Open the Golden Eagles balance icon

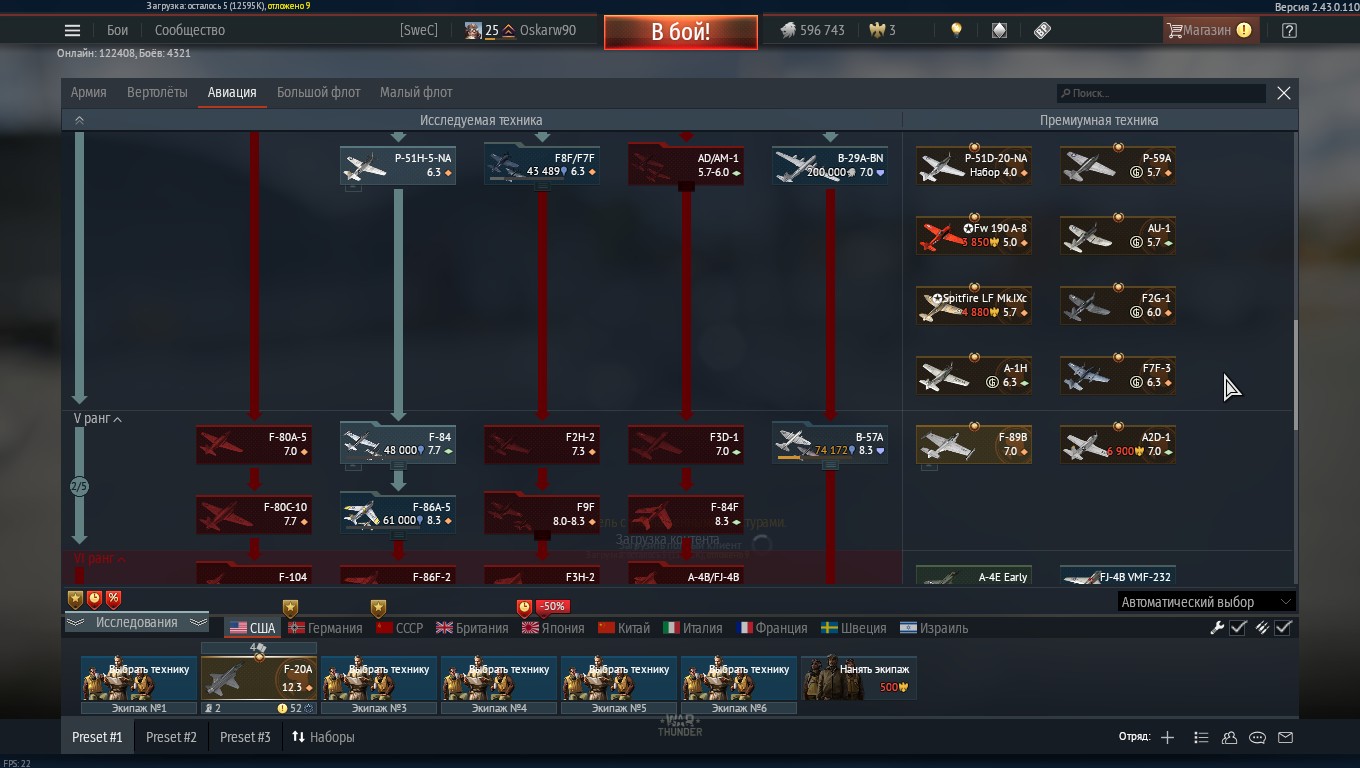tap(882, 30)
